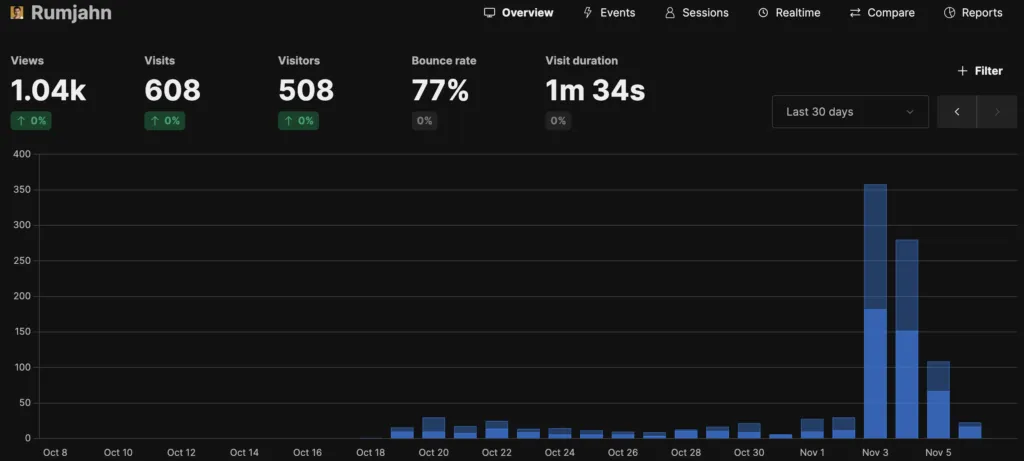
Task: Open the Last 30 days dropdown
Action: 849,112
